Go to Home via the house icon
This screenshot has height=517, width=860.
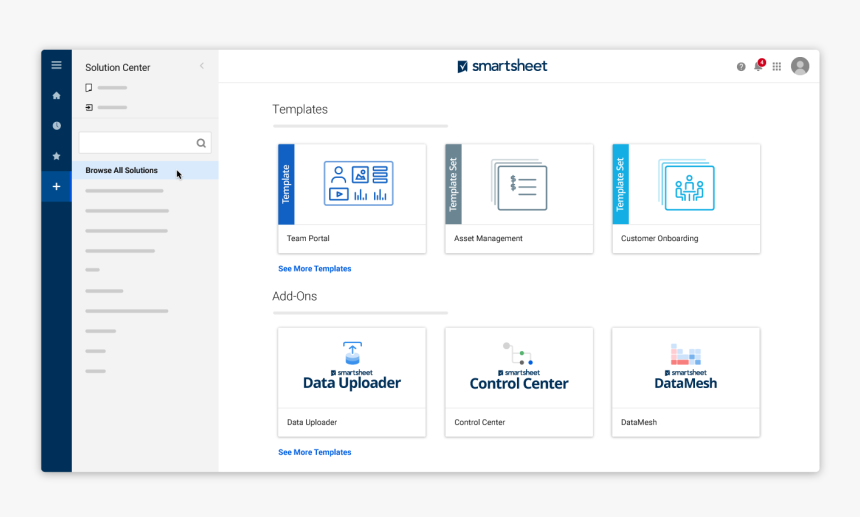tap(56, 95)
